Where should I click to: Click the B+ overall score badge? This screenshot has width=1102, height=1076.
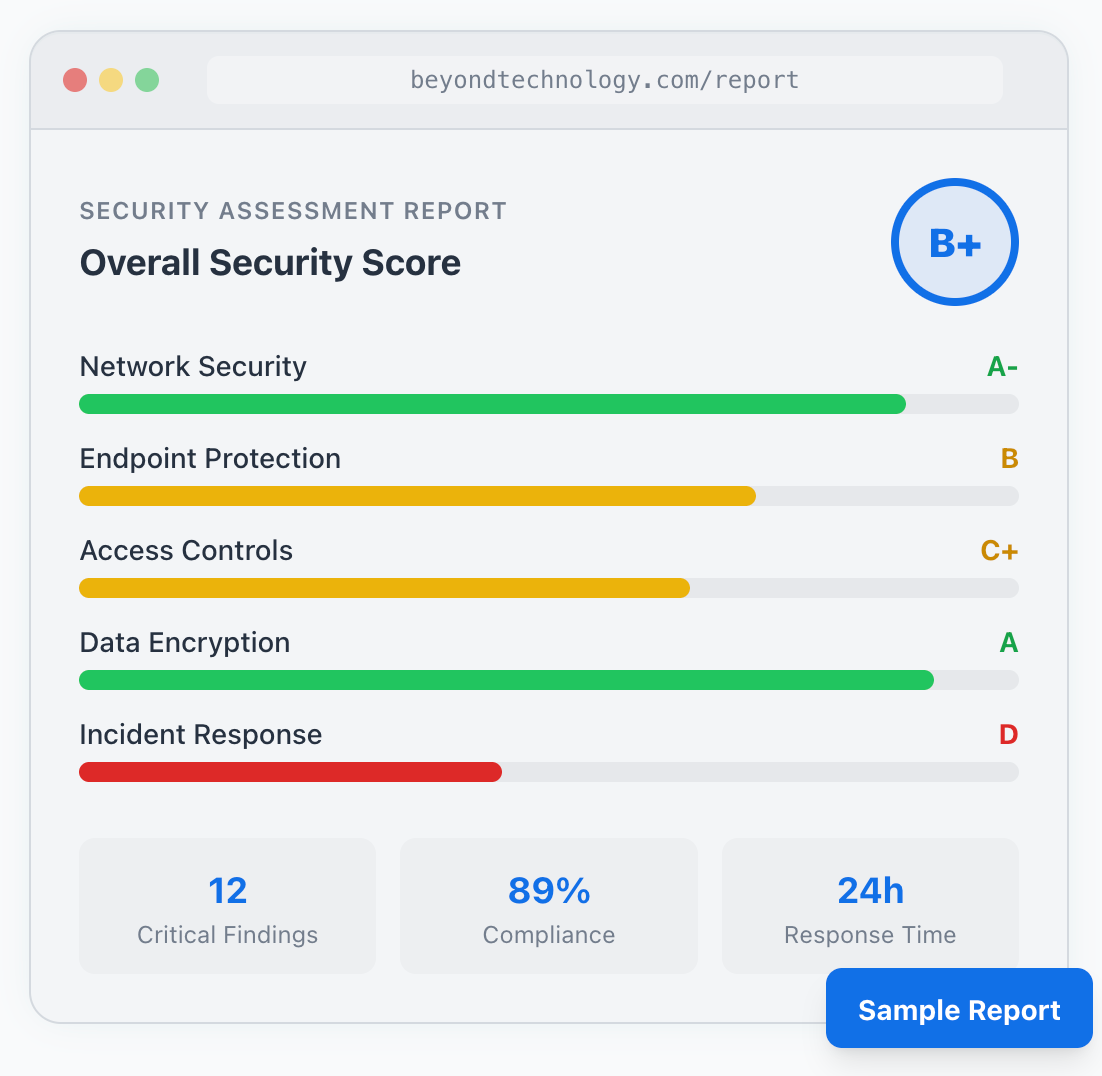(x=954, y=242)
